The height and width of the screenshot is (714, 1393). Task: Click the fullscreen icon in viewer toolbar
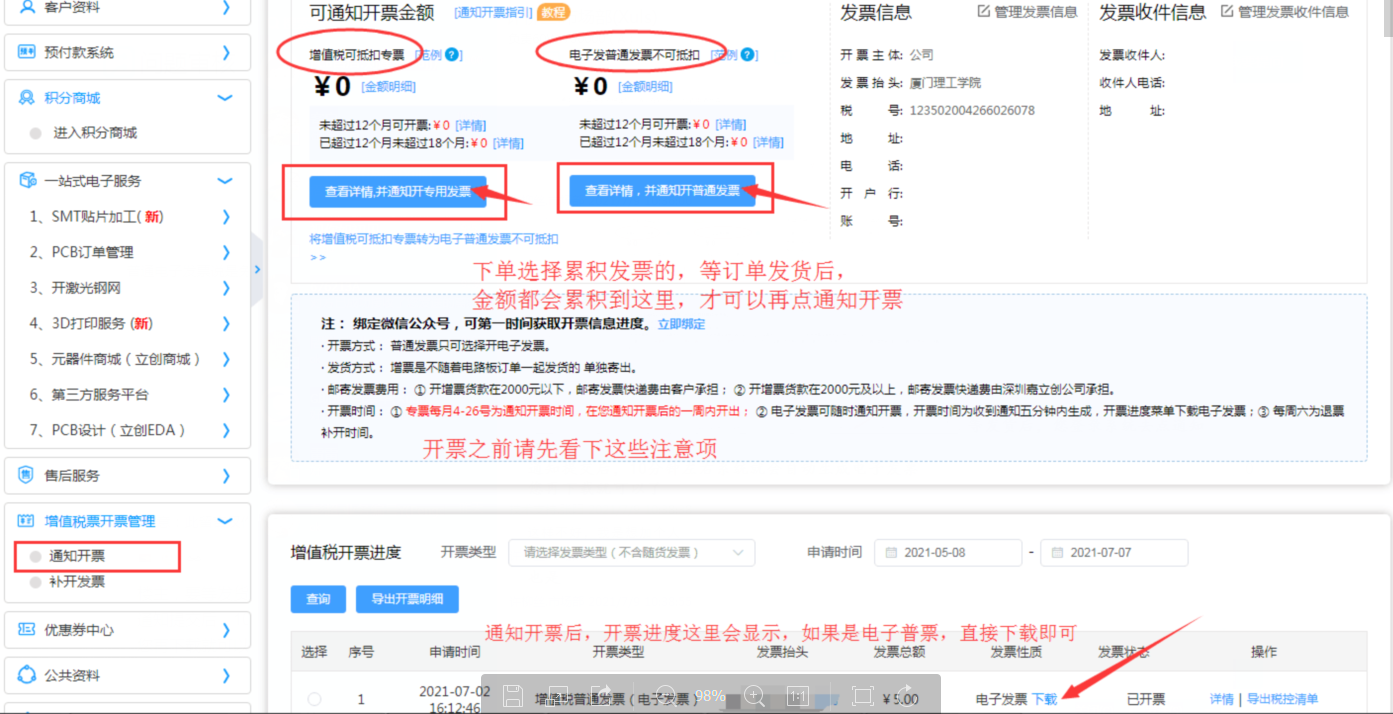[862, 695]
